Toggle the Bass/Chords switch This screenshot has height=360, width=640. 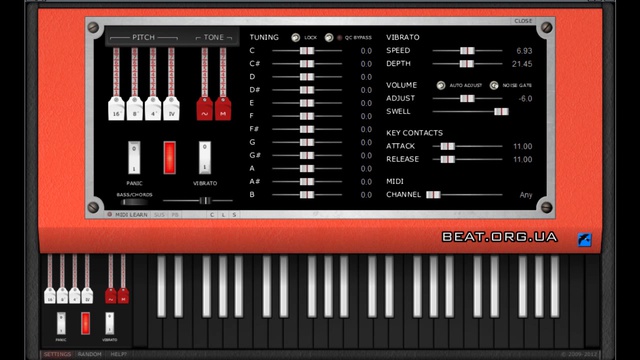134,202
